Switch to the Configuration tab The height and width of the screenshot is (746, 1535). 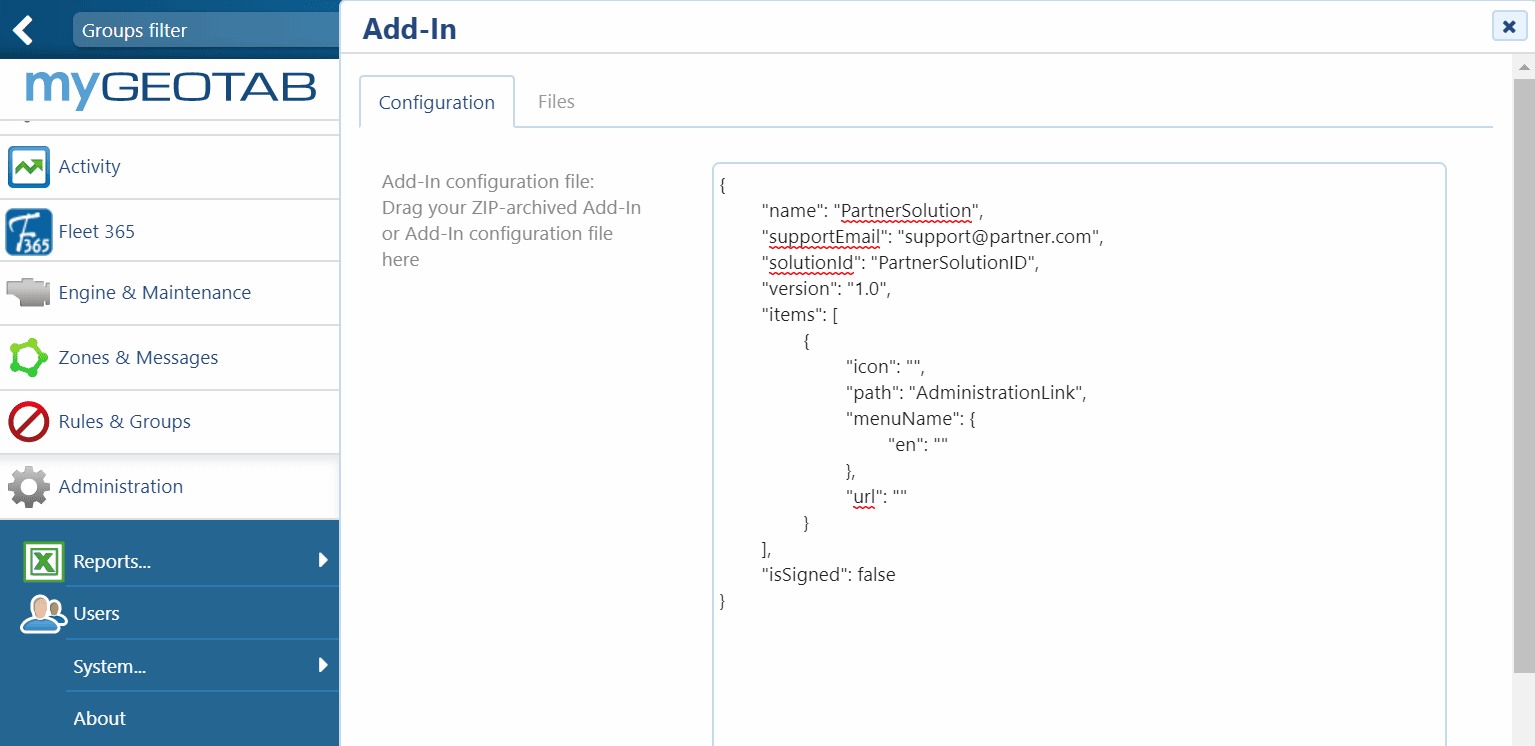click(x=437, y=102)
